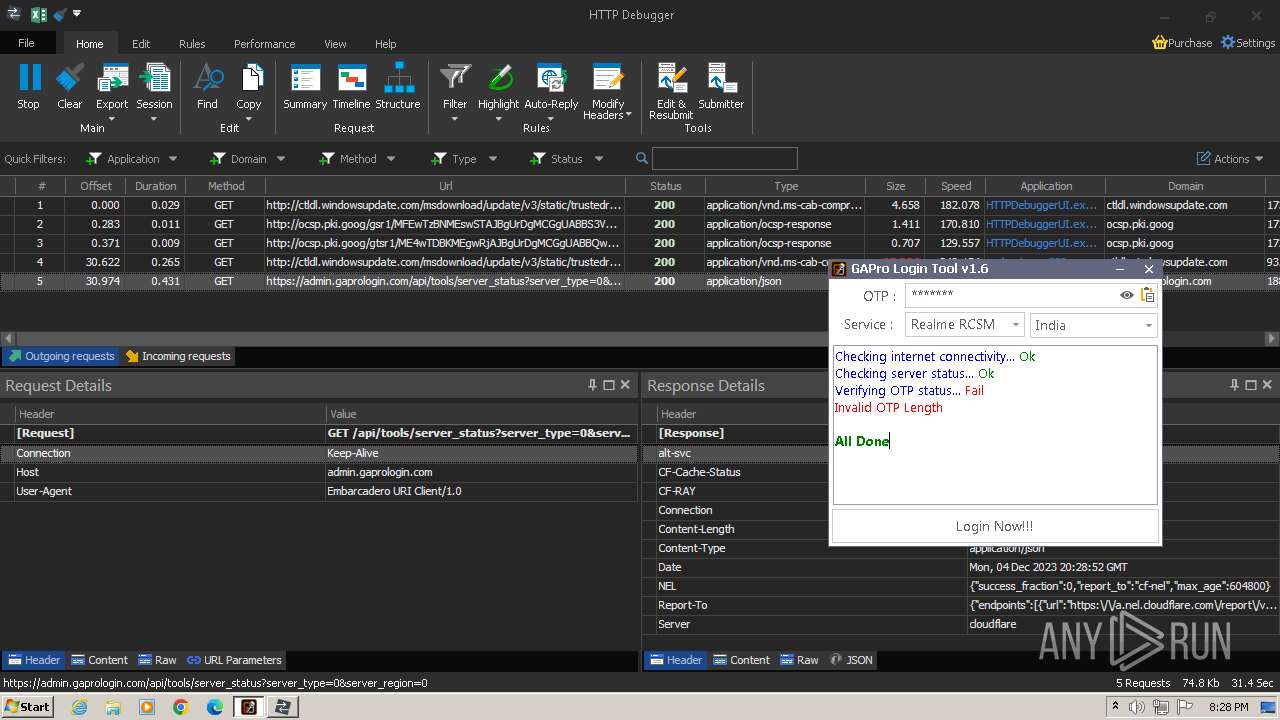Open the Structure view
Viewport: 1280px width, 720px height.
coord(398,85)
